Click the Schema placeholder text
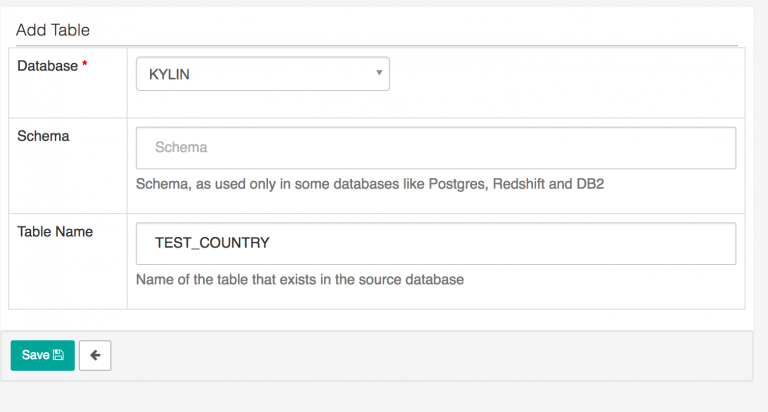Viewport: 768px width, 412px height. click(x=181, y=147)
